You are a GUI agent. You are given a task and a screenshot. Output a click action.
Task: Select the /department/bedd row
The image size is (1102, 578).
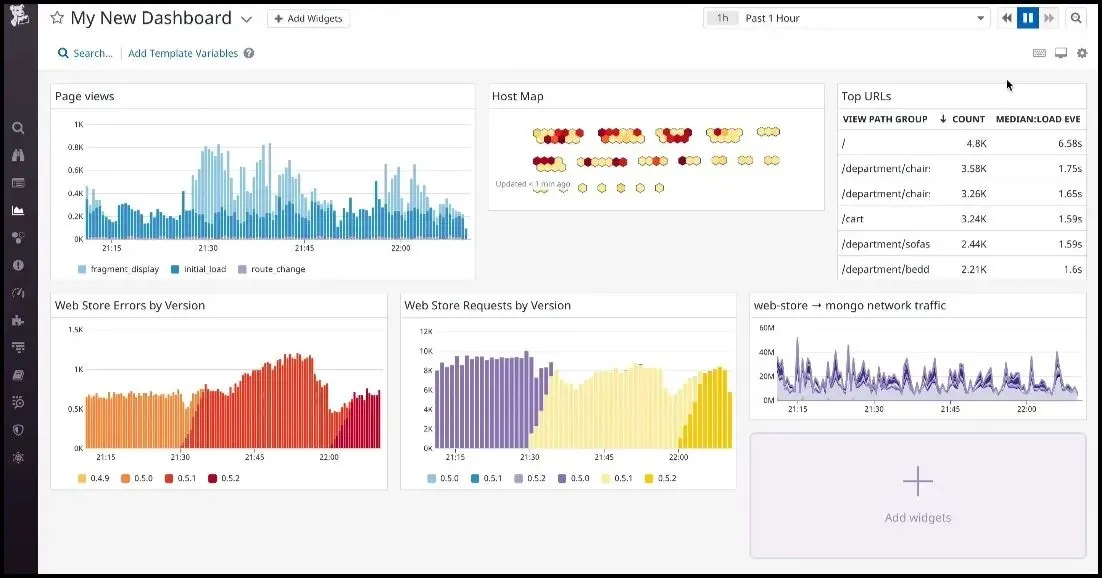coord(961,269)
